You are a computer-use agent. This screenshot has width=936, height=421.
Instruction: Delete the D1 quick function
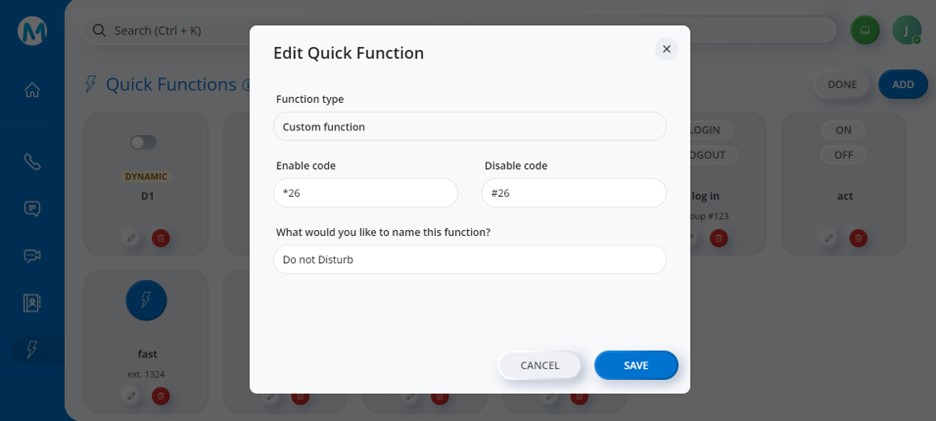pyautogui.click(x=160, y=238)
